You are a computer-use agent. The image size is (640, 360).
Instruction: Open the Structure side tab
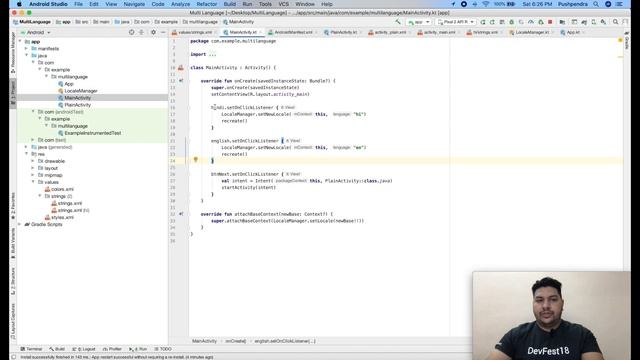pos(13,281)
